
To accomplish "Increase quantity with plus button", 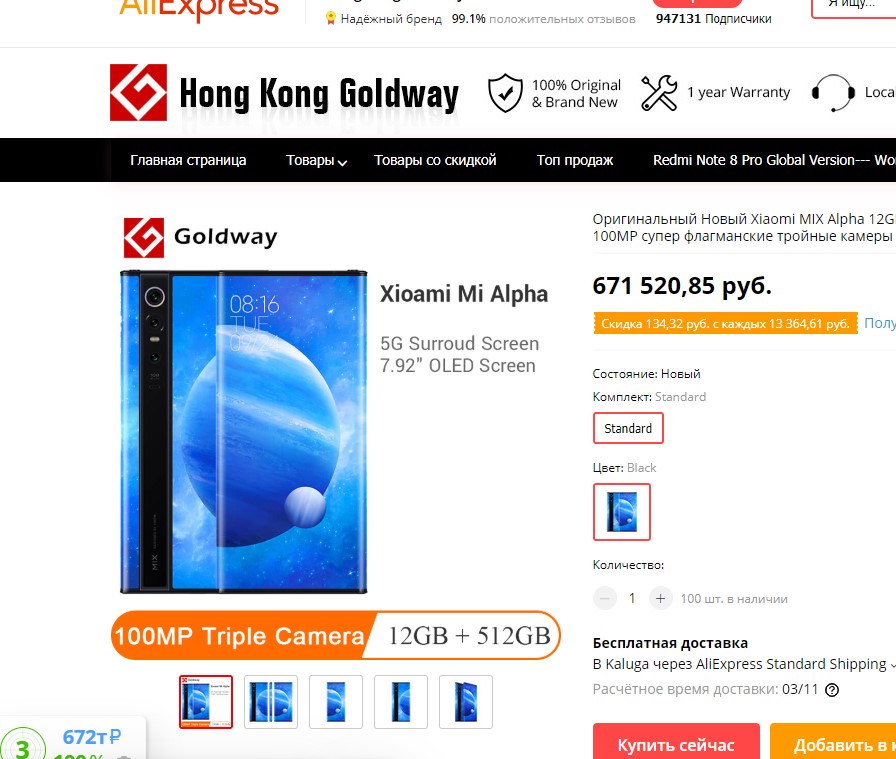I will [x=661, y=598].
